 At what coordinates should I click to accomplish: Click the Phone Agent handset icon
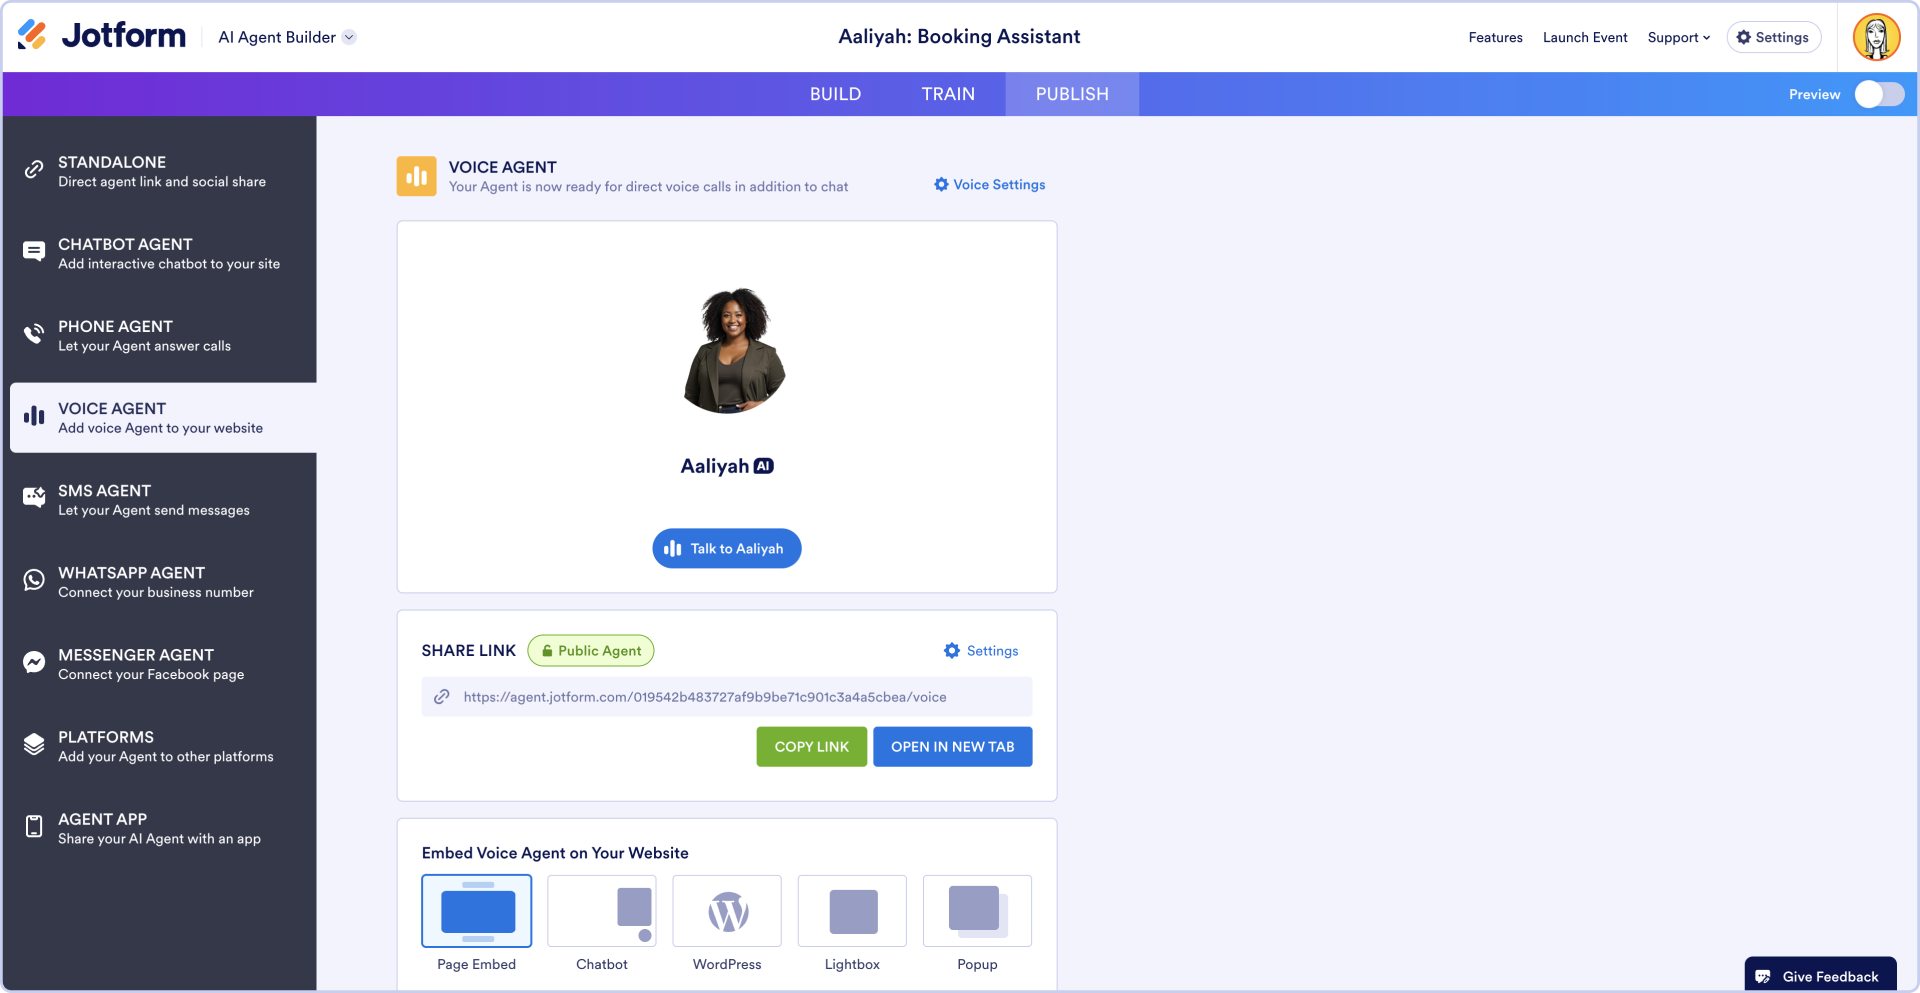(x=34, y=333)
